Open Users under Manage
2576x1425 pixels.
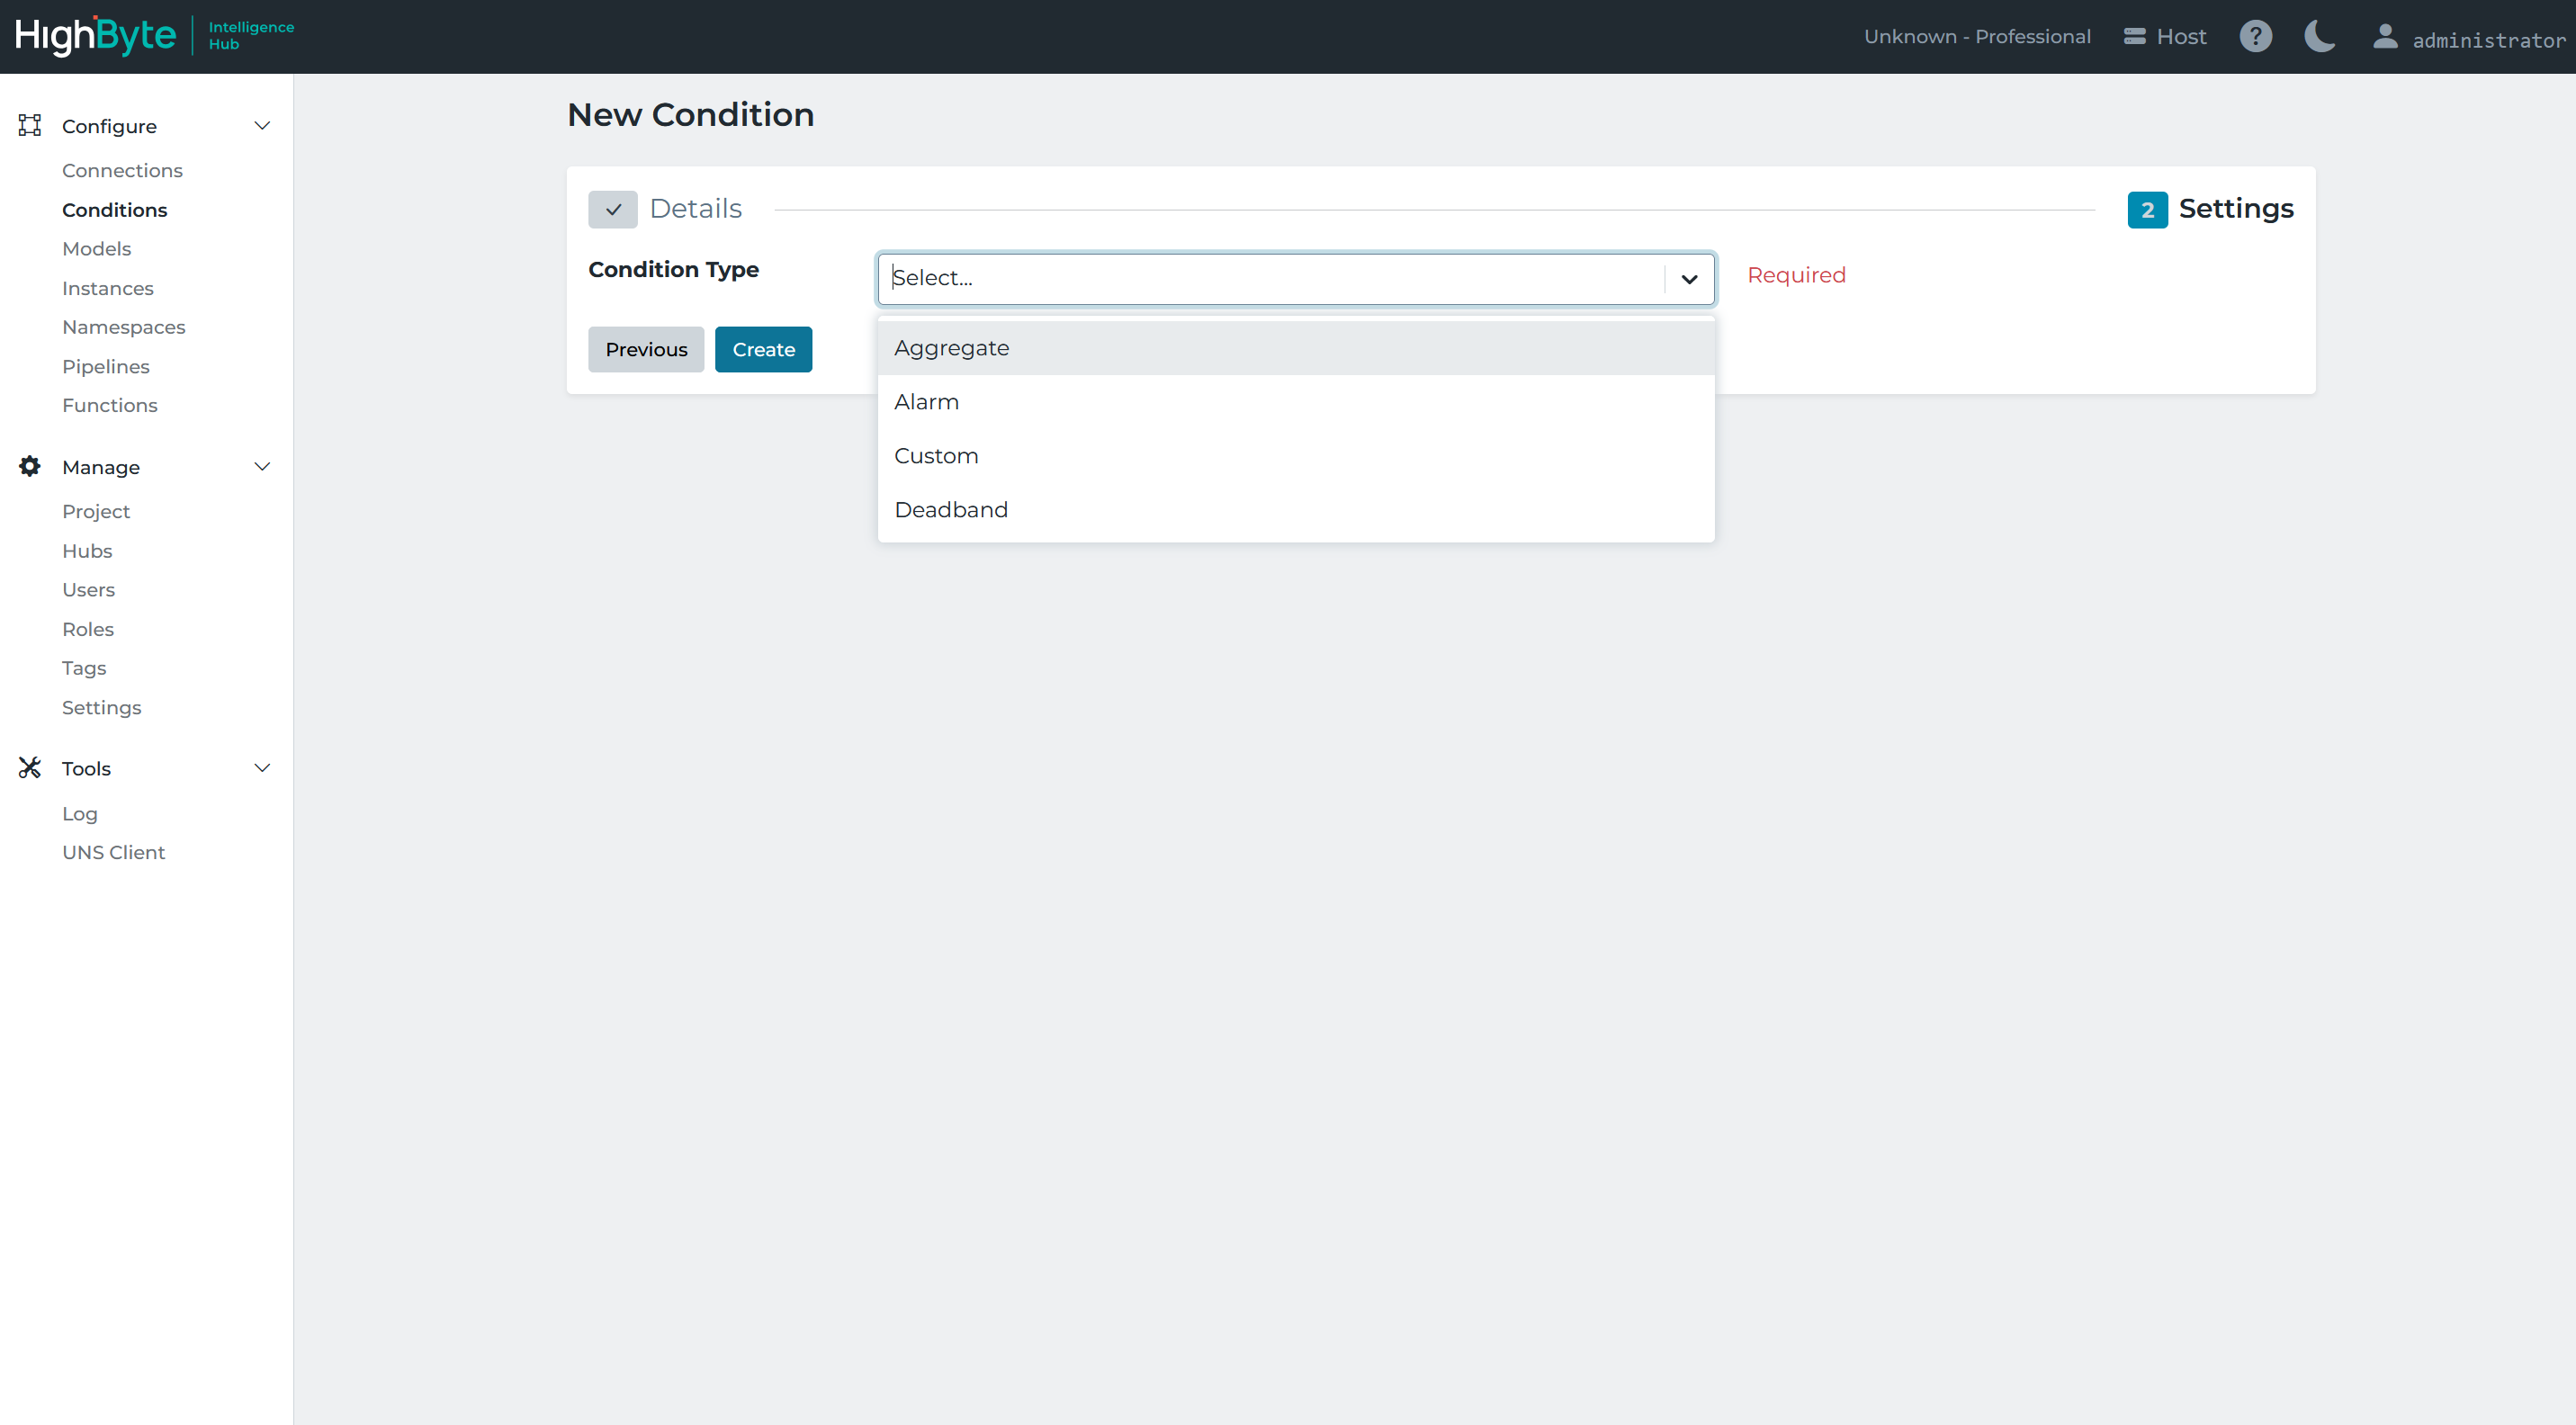coord(88,590)
